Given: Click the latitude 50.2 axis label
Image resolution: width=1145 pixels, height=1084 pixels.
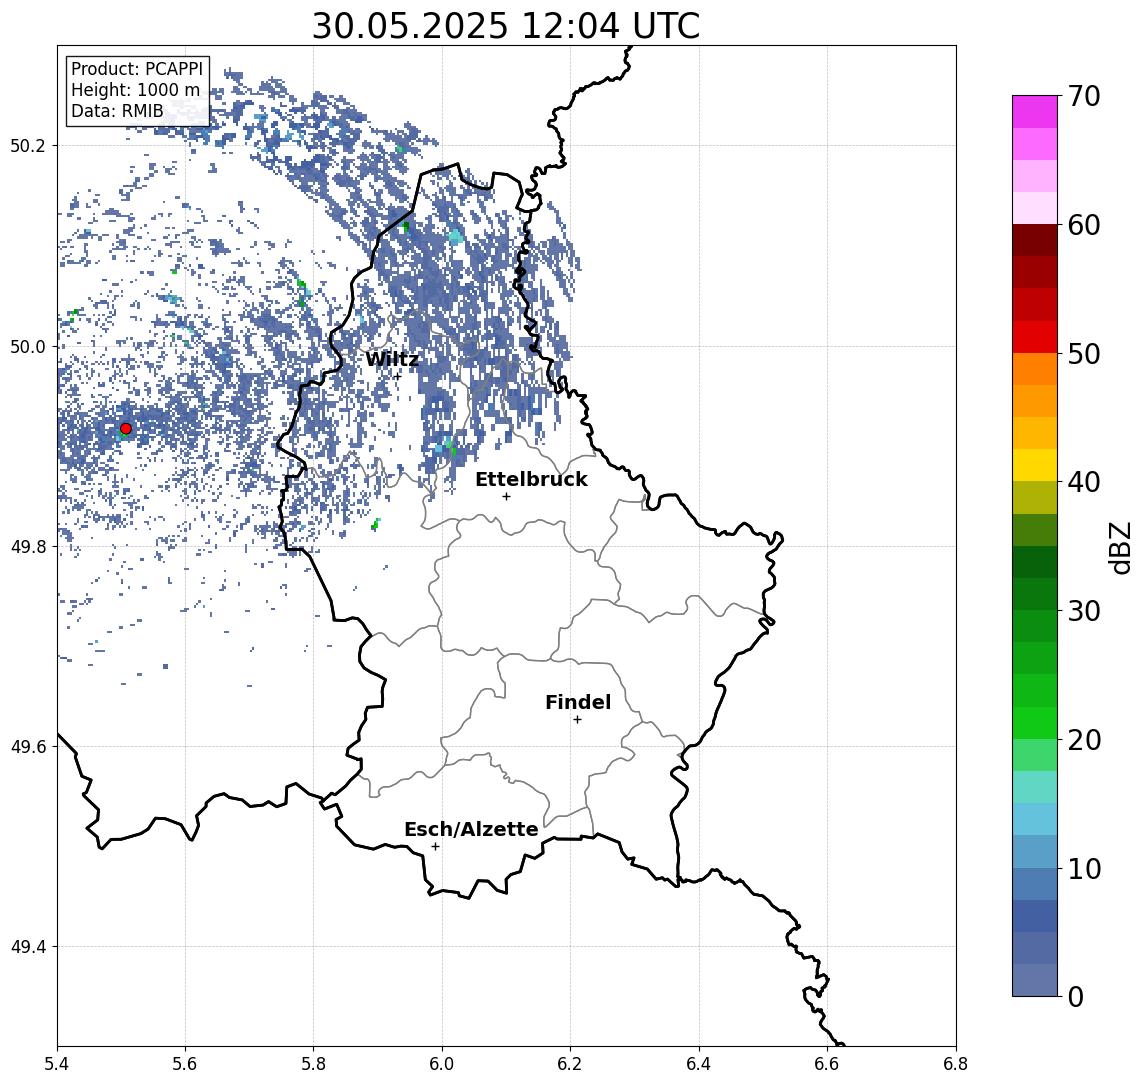Looking at the screenshot, I should 28,145.
